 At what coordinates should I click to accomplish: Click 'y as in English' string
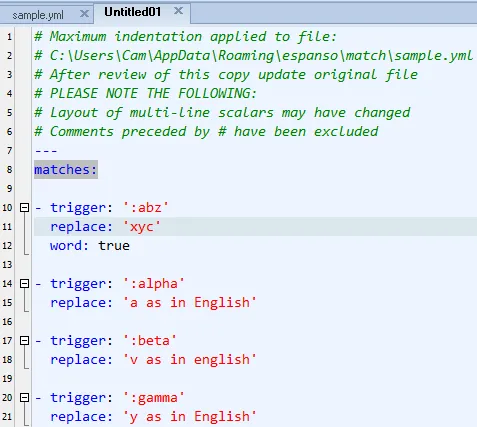tap(189, 417)
